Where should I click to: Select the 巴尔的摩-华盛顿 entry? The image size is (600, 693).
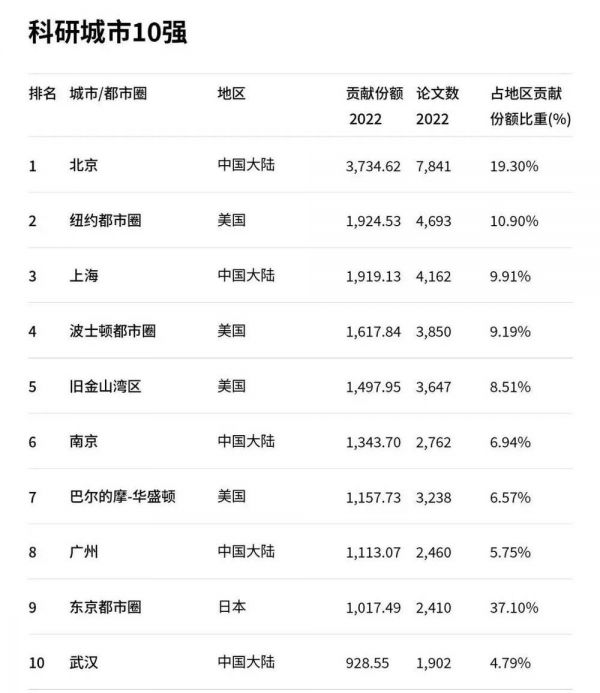pos(122,496)
